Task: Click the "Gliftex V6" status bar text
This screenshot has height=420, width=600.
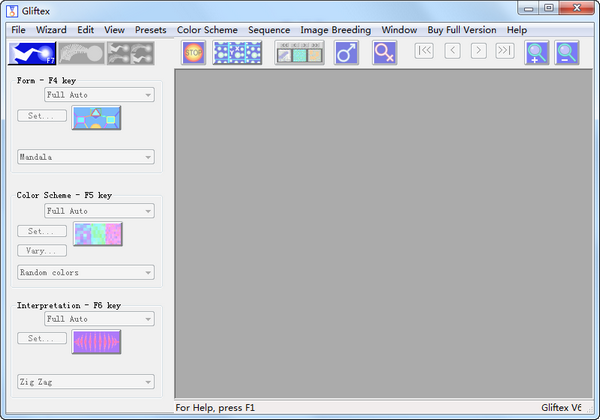Action: tap(561, 408)
